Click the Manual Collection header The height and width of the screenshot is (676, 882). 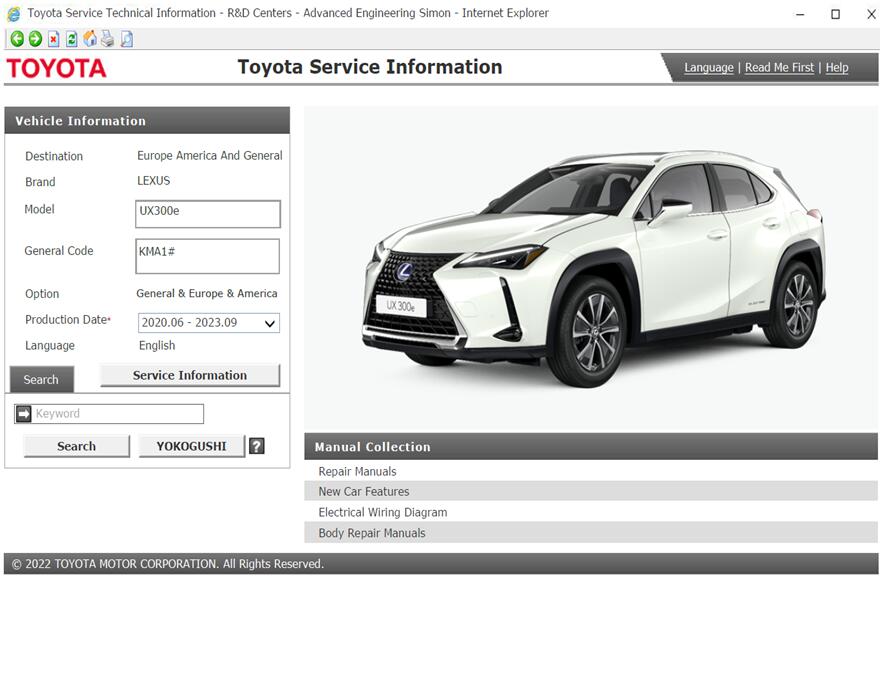click(591, 447)
